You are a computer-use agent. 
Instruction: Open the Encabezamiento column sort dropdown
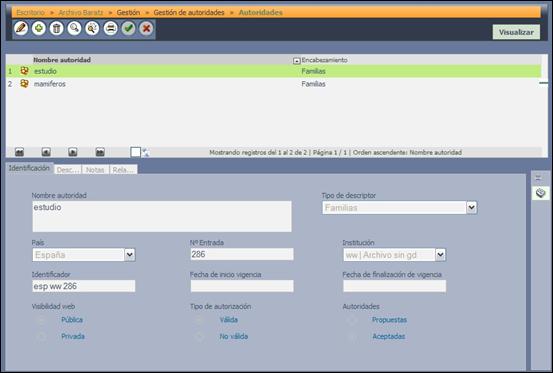point(297,61)
